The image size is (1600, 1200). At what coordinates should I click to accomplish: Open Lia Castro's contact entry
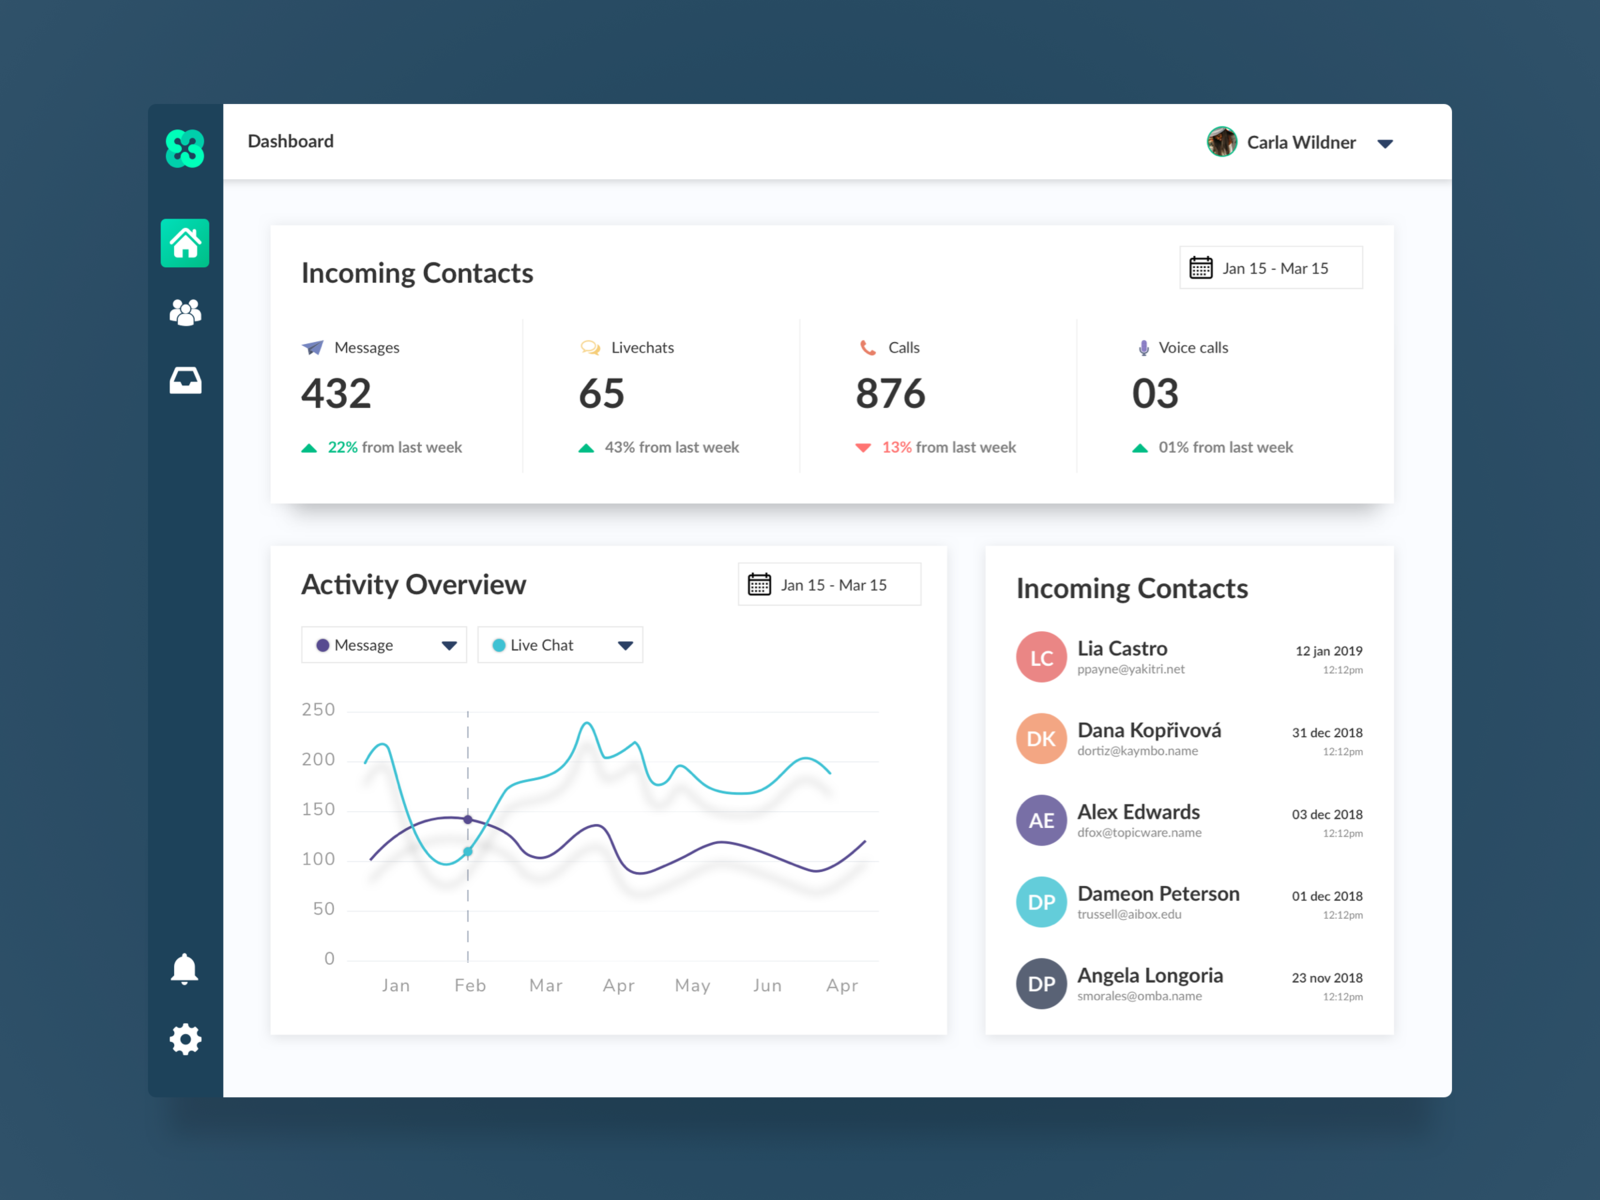click(1190, 657)
